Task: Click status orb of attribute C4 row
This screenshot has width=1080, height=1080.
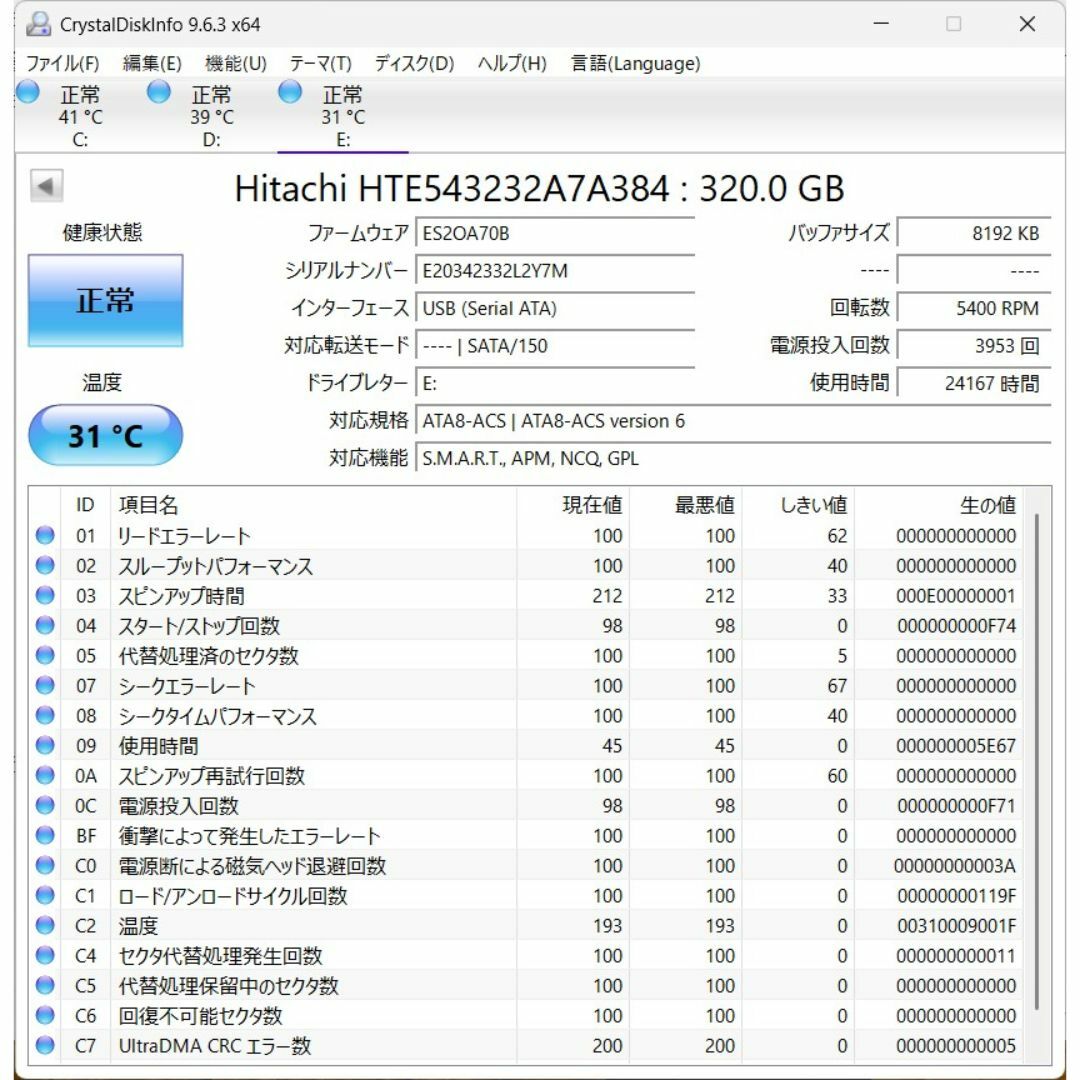Action: point(45,955)
